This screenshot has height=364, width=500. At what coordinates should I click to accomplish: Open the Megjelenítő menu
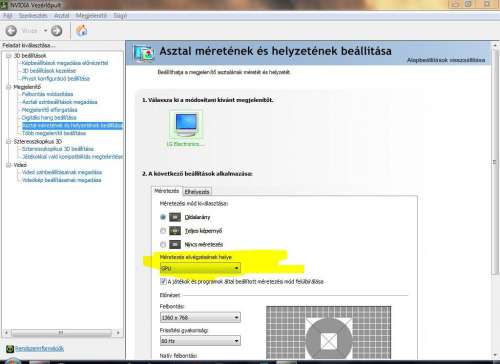[x=91, y=16]
